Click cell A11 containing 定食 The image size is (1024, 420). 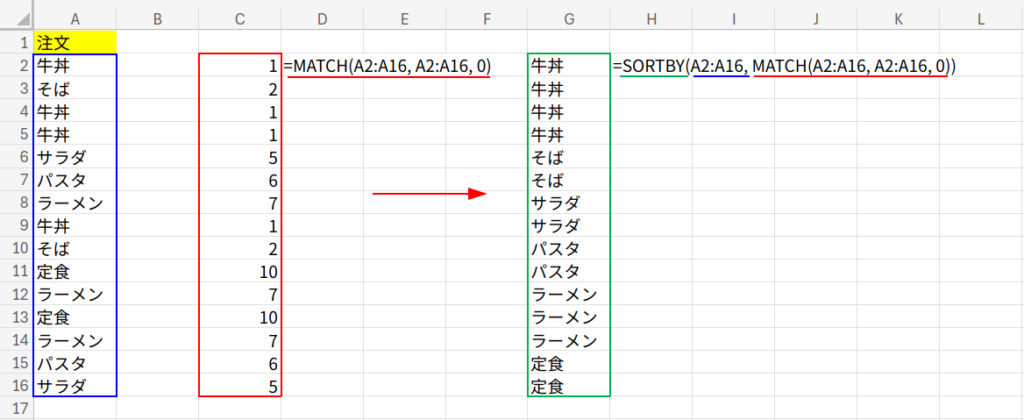[x=75, y=271]
